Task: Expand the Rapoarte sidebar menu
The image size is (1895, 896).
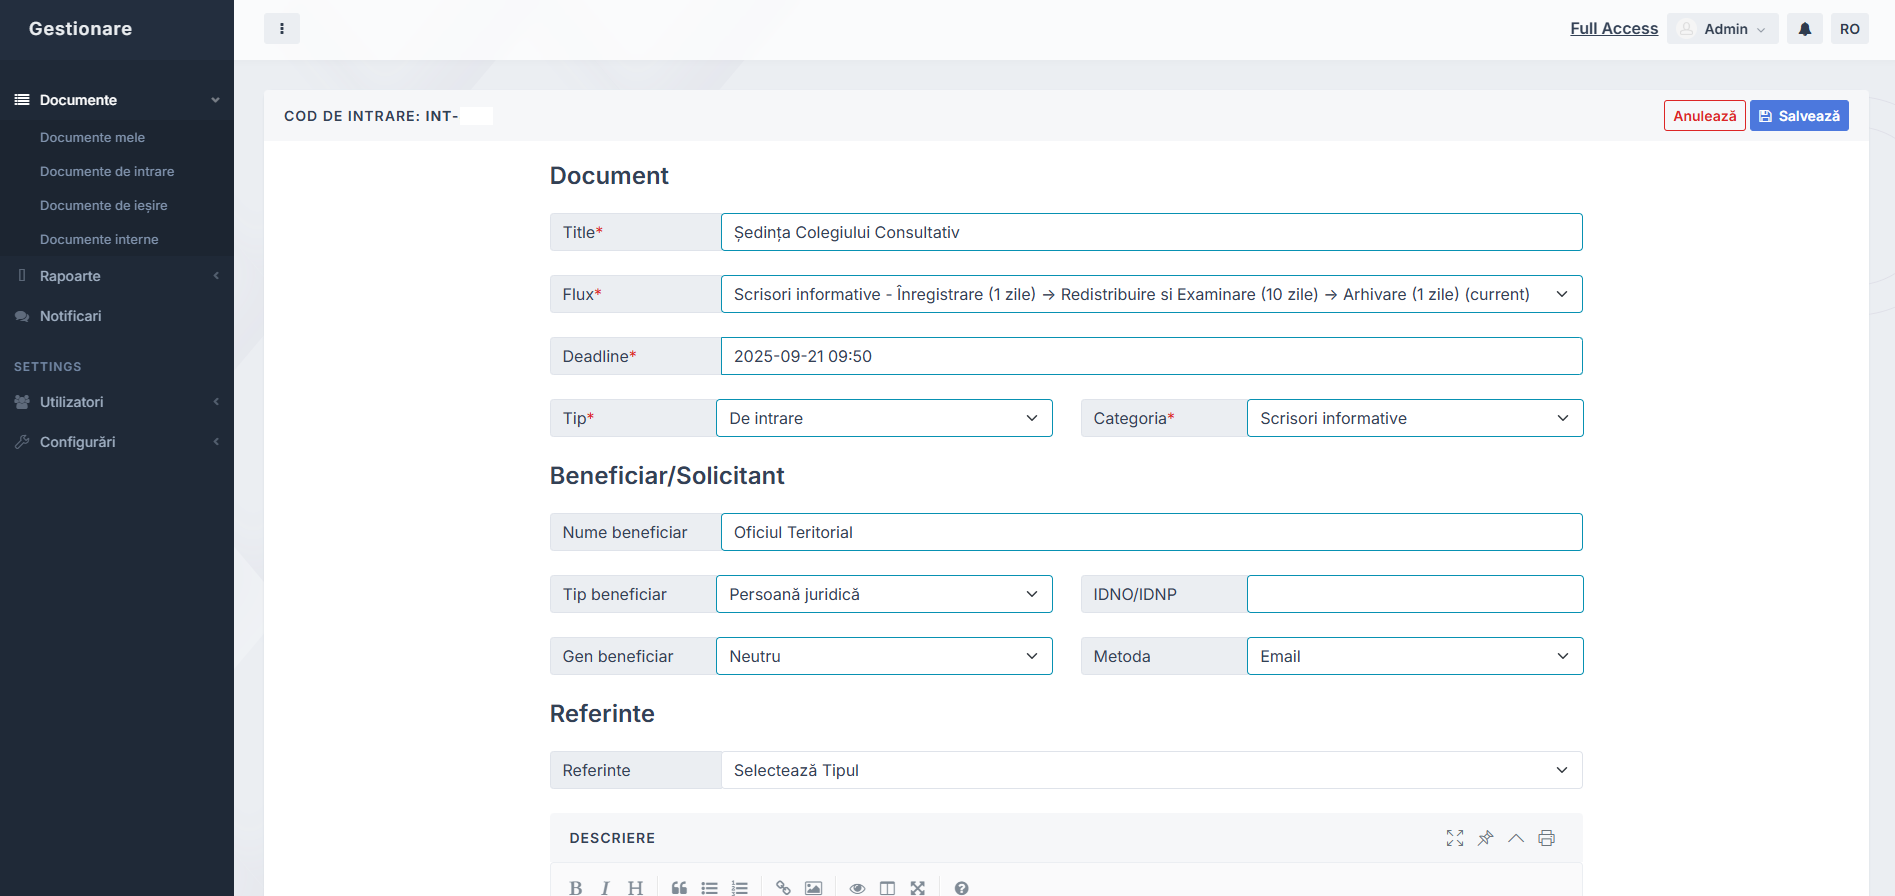Action: coord(70,276)
